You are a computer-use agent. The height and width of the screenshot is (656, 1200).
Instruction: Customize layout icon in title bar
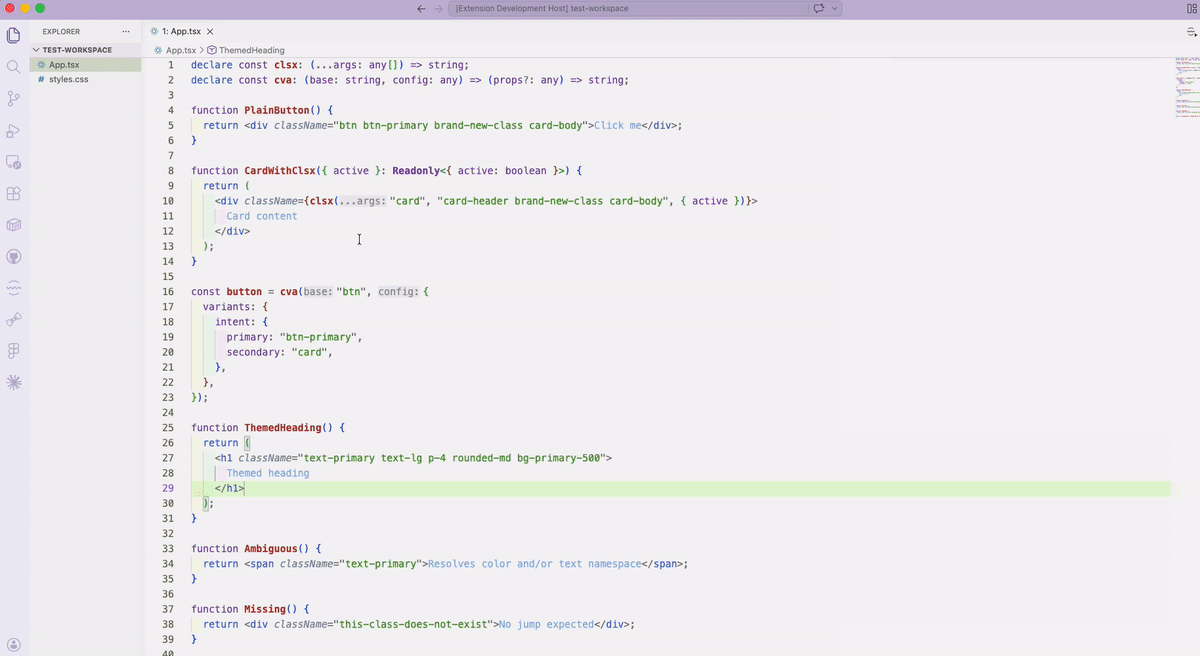coord(1191,8)
